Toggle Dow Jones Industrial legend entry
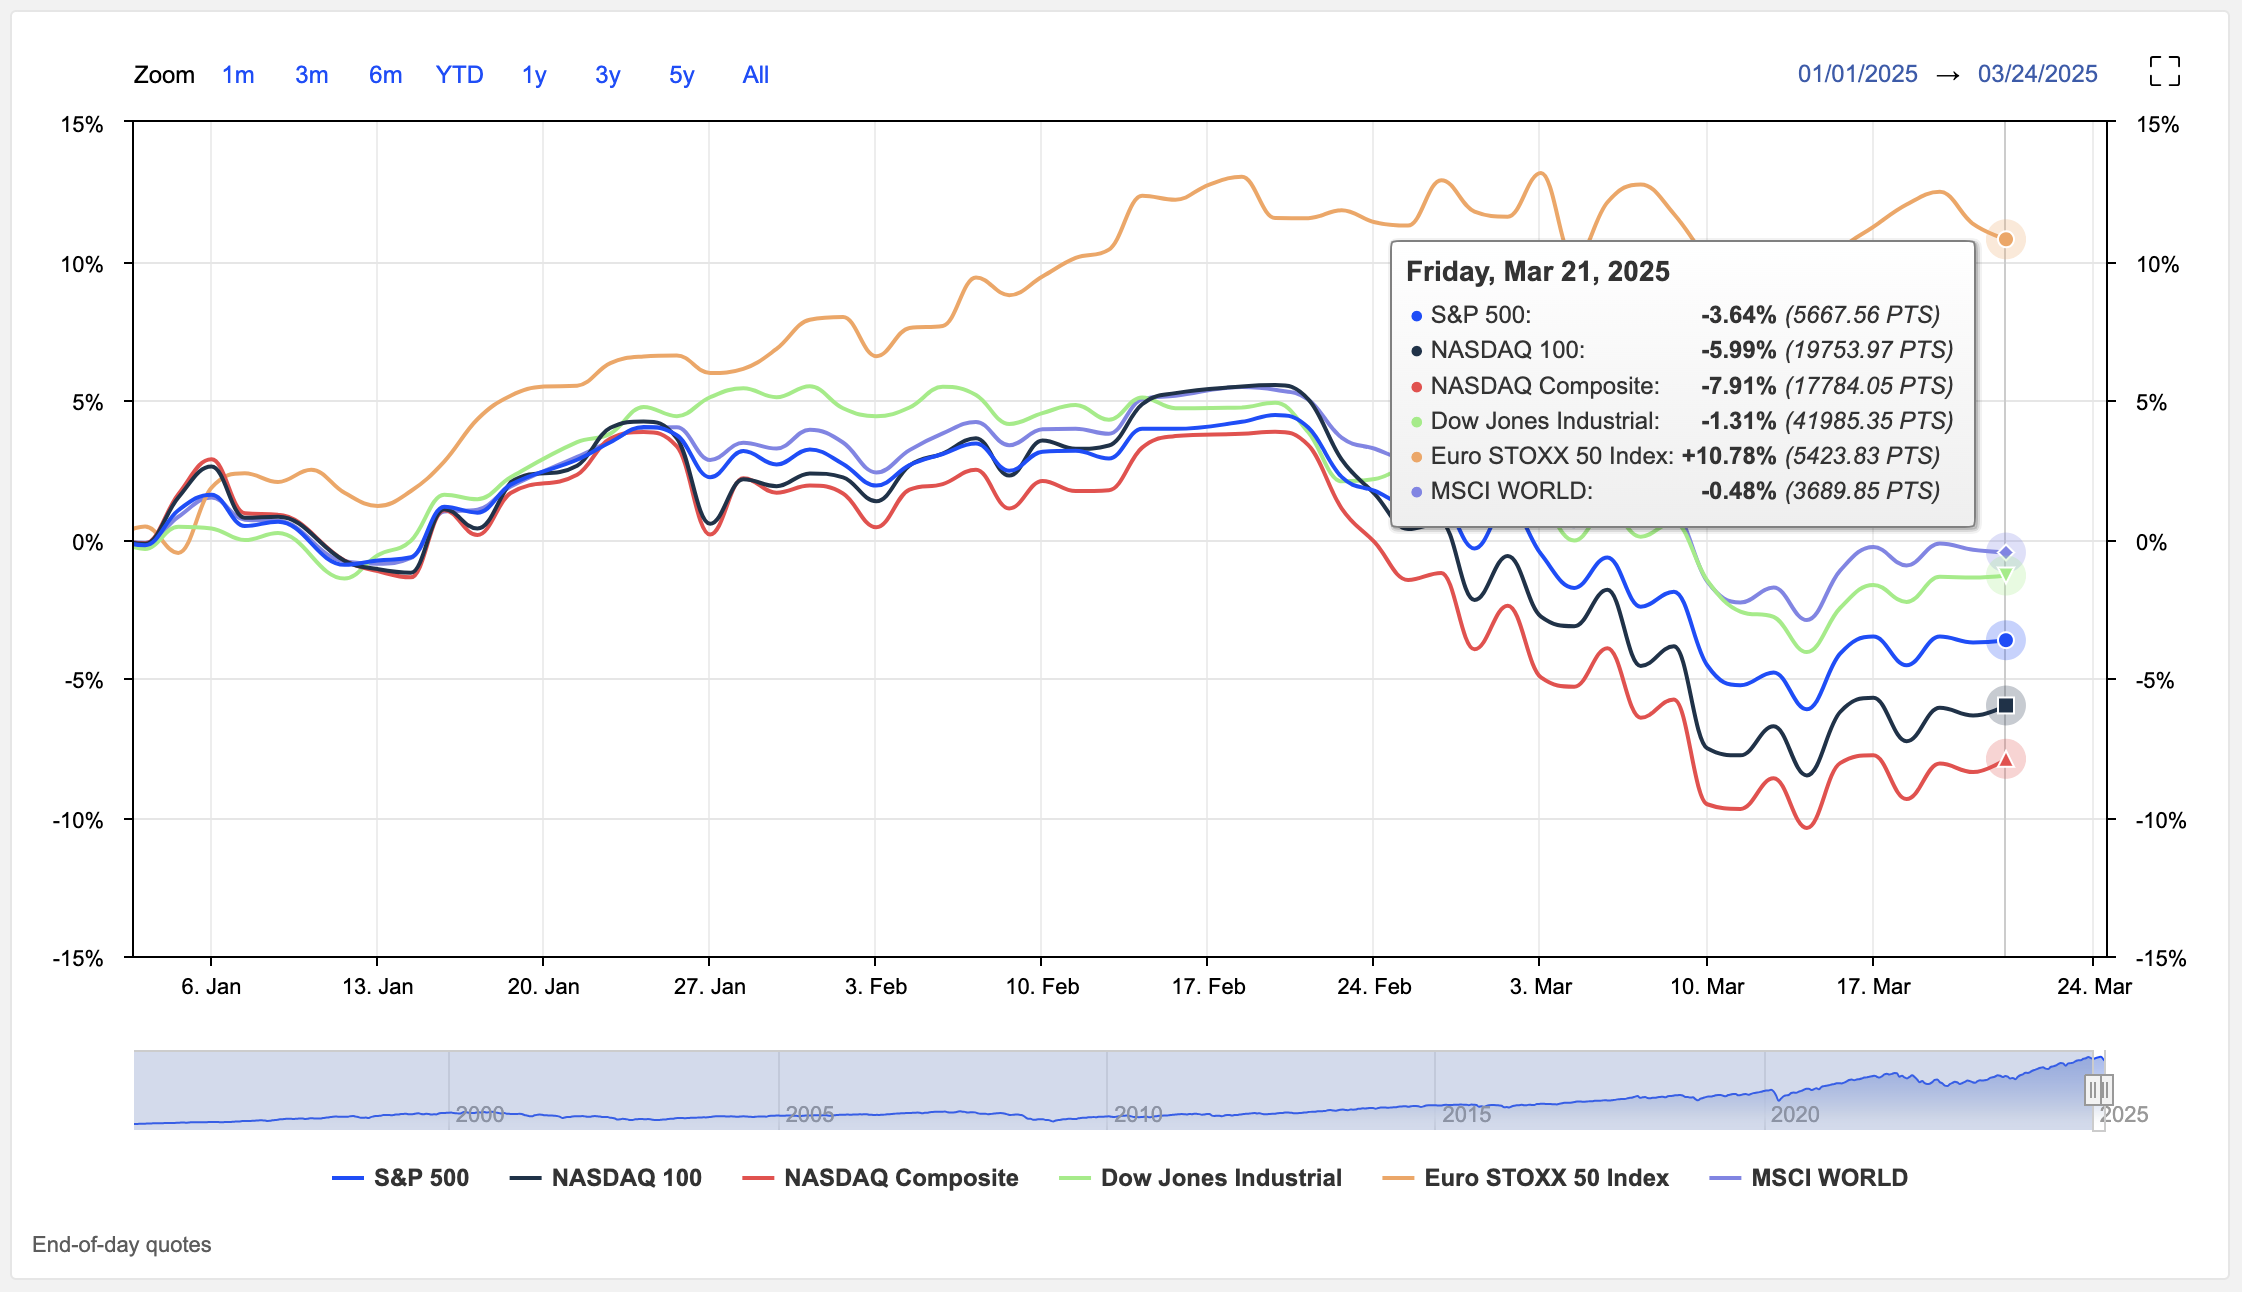The image size is (2242, 1292). (x=1200, y=1178)
